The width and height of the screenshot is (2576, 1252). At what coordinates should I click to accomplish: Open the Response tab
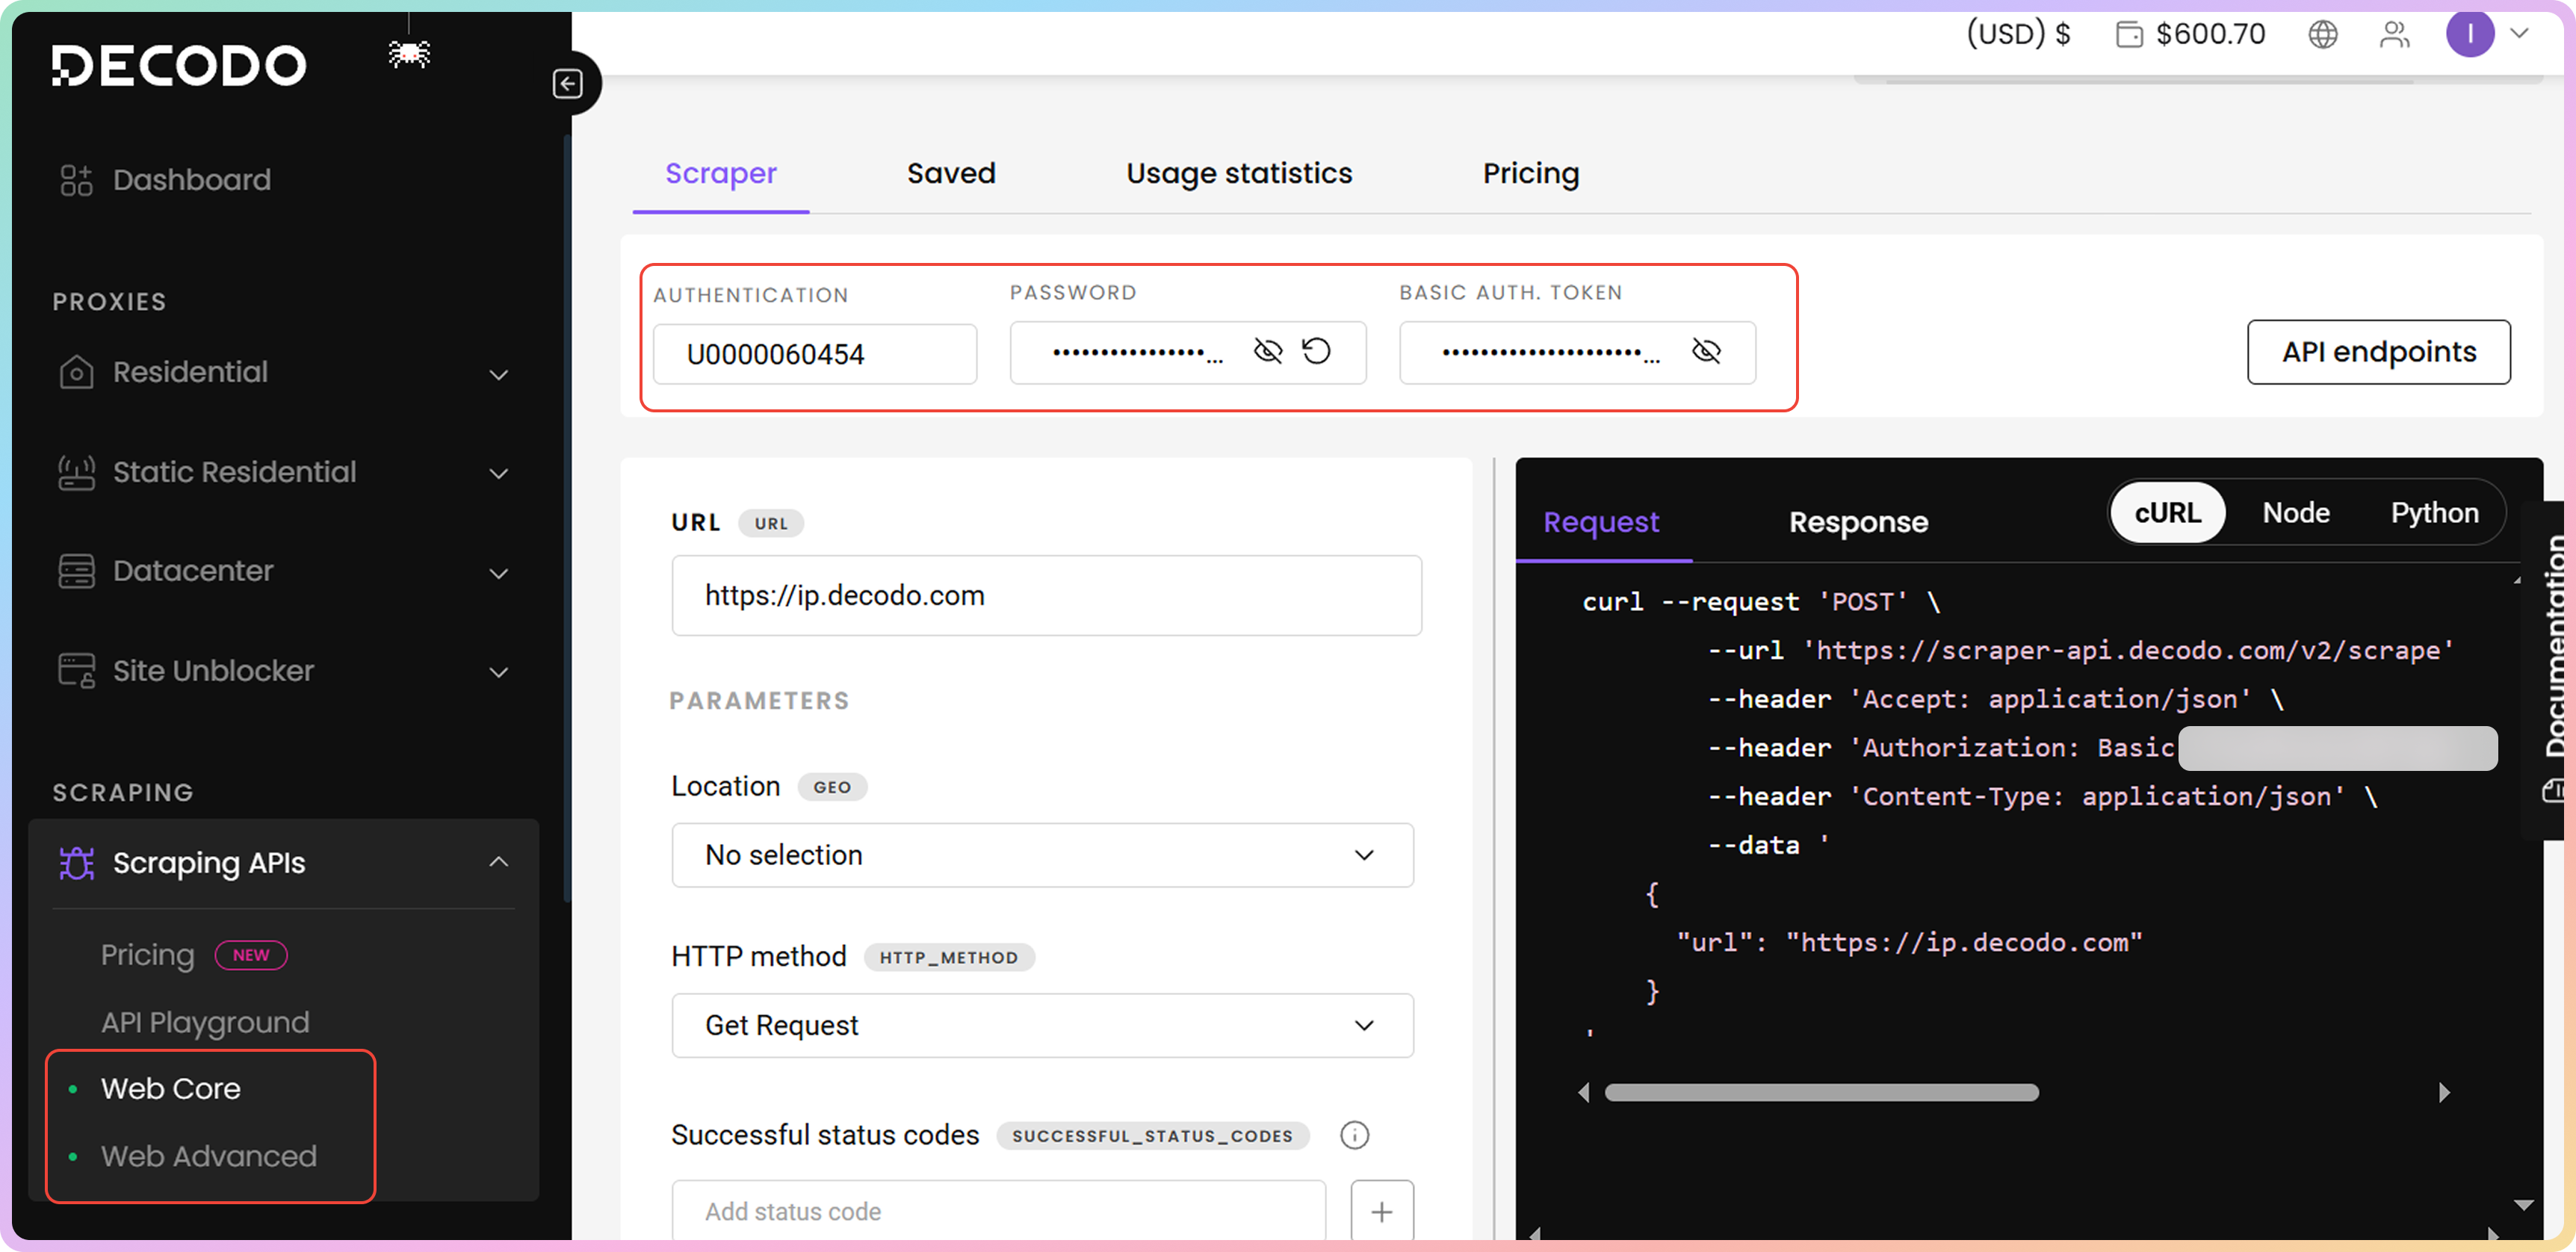(x=1857, y=522)
